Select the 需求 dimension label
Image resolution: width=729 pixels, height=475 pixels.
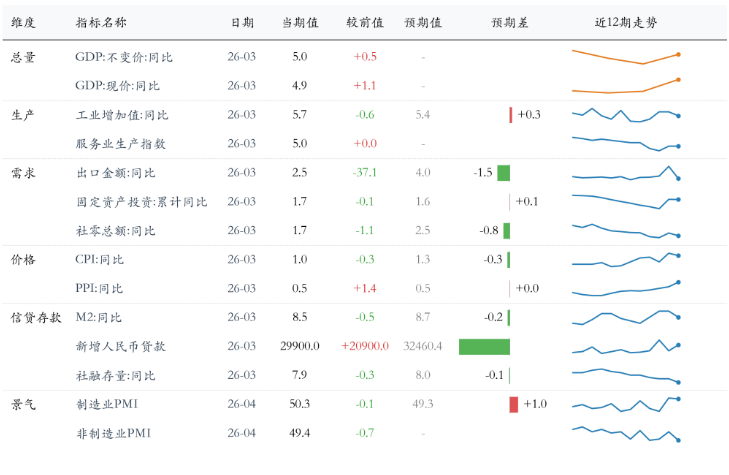pos(23,173)
